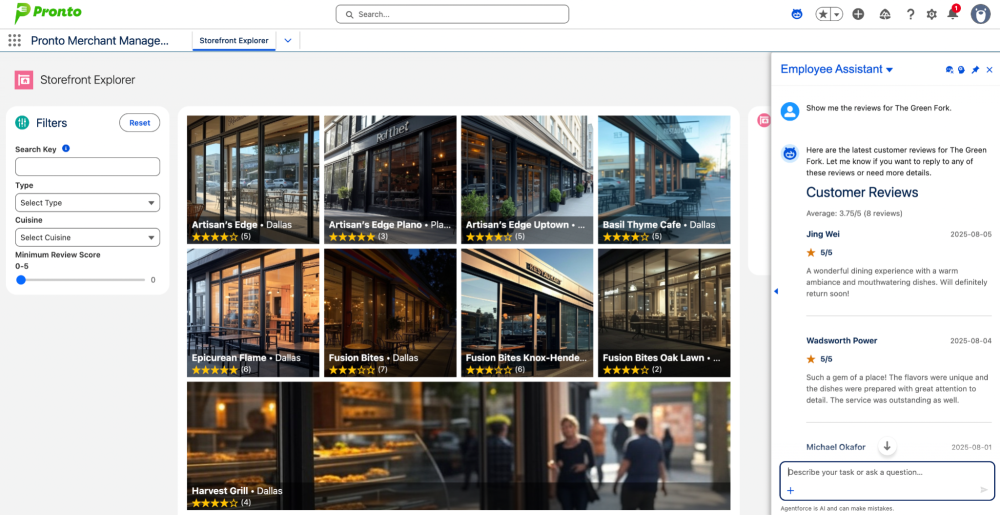Click Jing Wei's star rating icon
1000x515 pixels.
811,252
